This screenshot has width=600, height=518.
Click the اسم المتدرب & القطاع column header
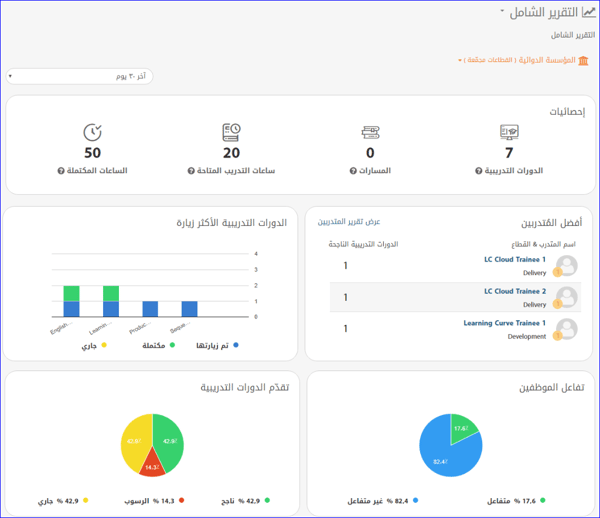(x=543, y=244)
